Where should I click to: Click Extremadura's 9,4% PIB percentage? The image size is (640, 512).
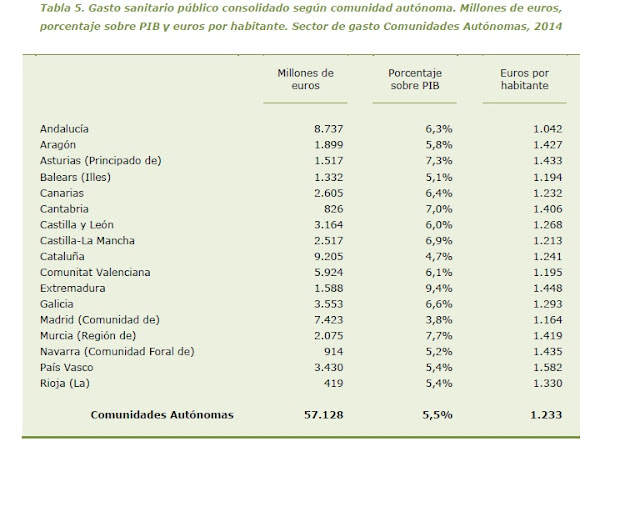click(x=439, y=288)
